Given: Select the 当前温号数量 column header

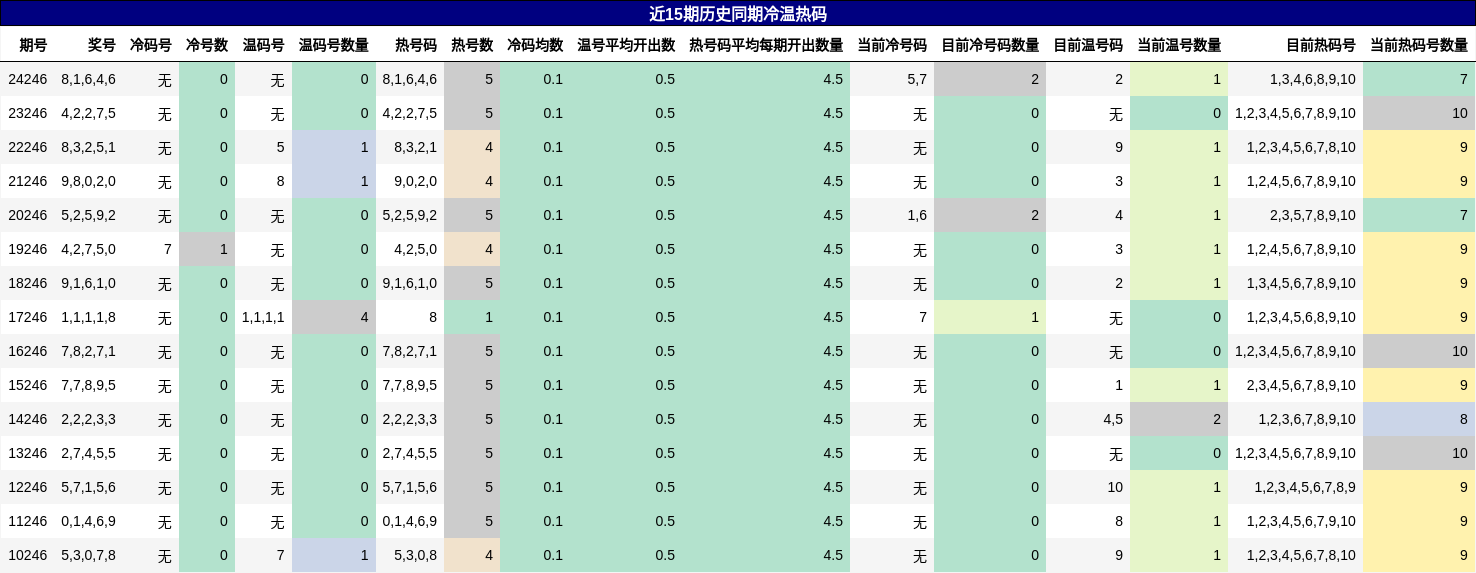Looking at the screenshot, I should 1179,45.
